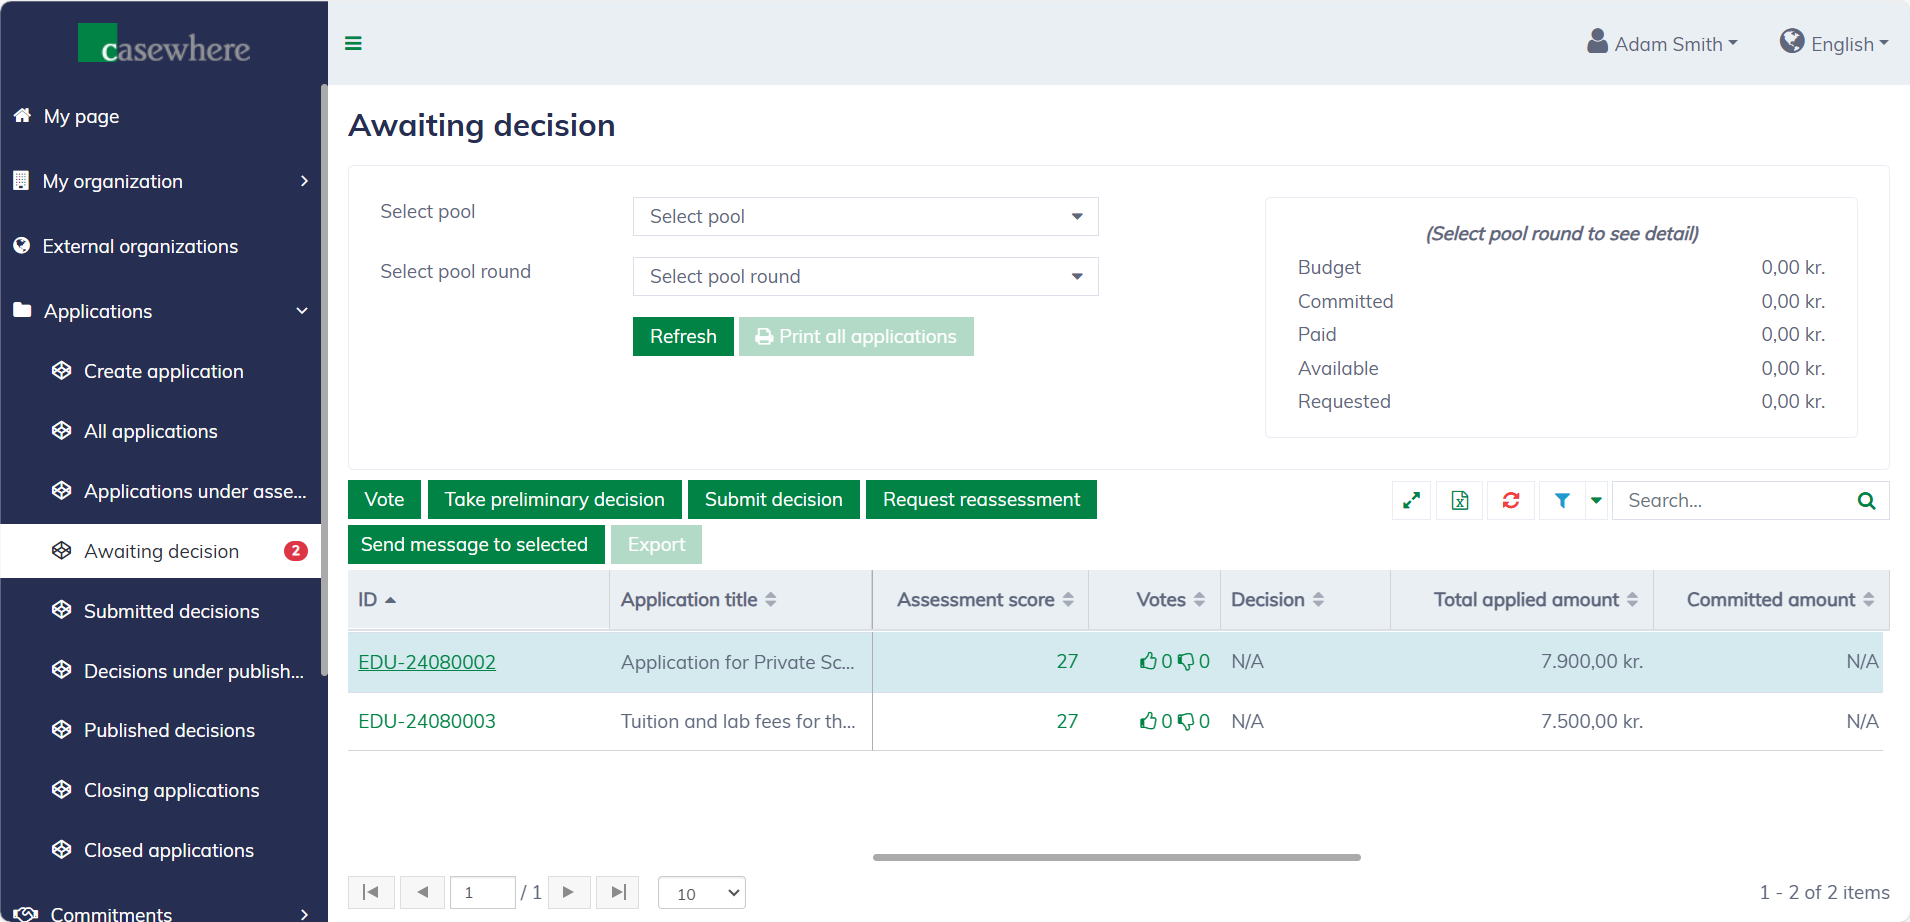Open the page size selector
Screen dimensions: 1910x922
point(702,893)
